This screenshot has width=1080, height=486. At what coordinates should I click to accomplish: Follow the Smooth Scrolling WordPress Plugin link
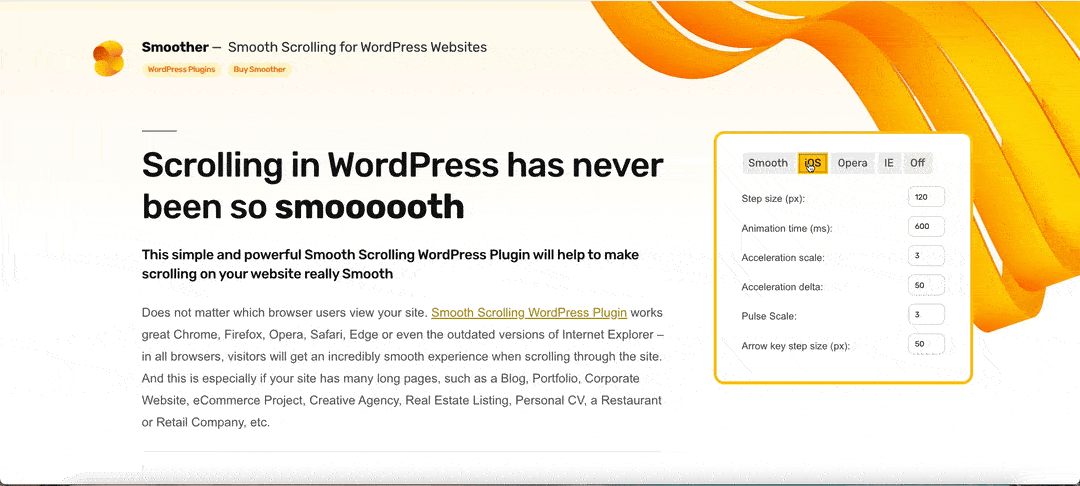529,313
